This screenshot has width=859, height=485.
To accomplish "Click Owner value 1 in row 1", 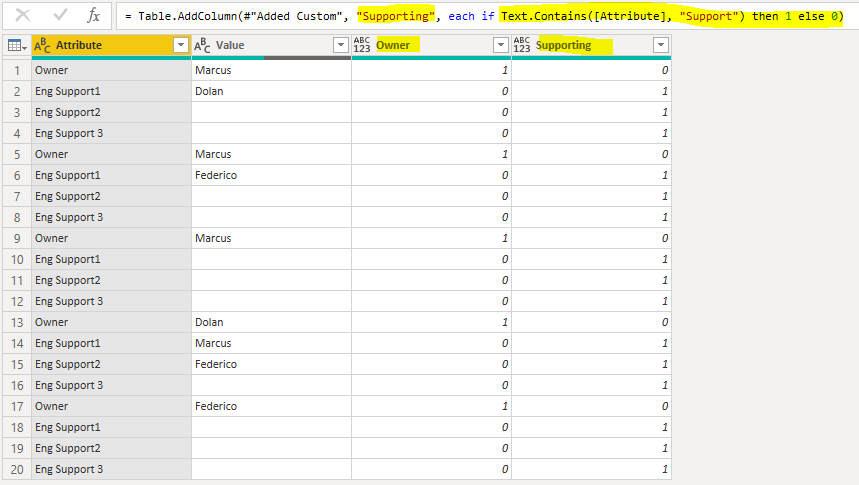I will point(431,70).
